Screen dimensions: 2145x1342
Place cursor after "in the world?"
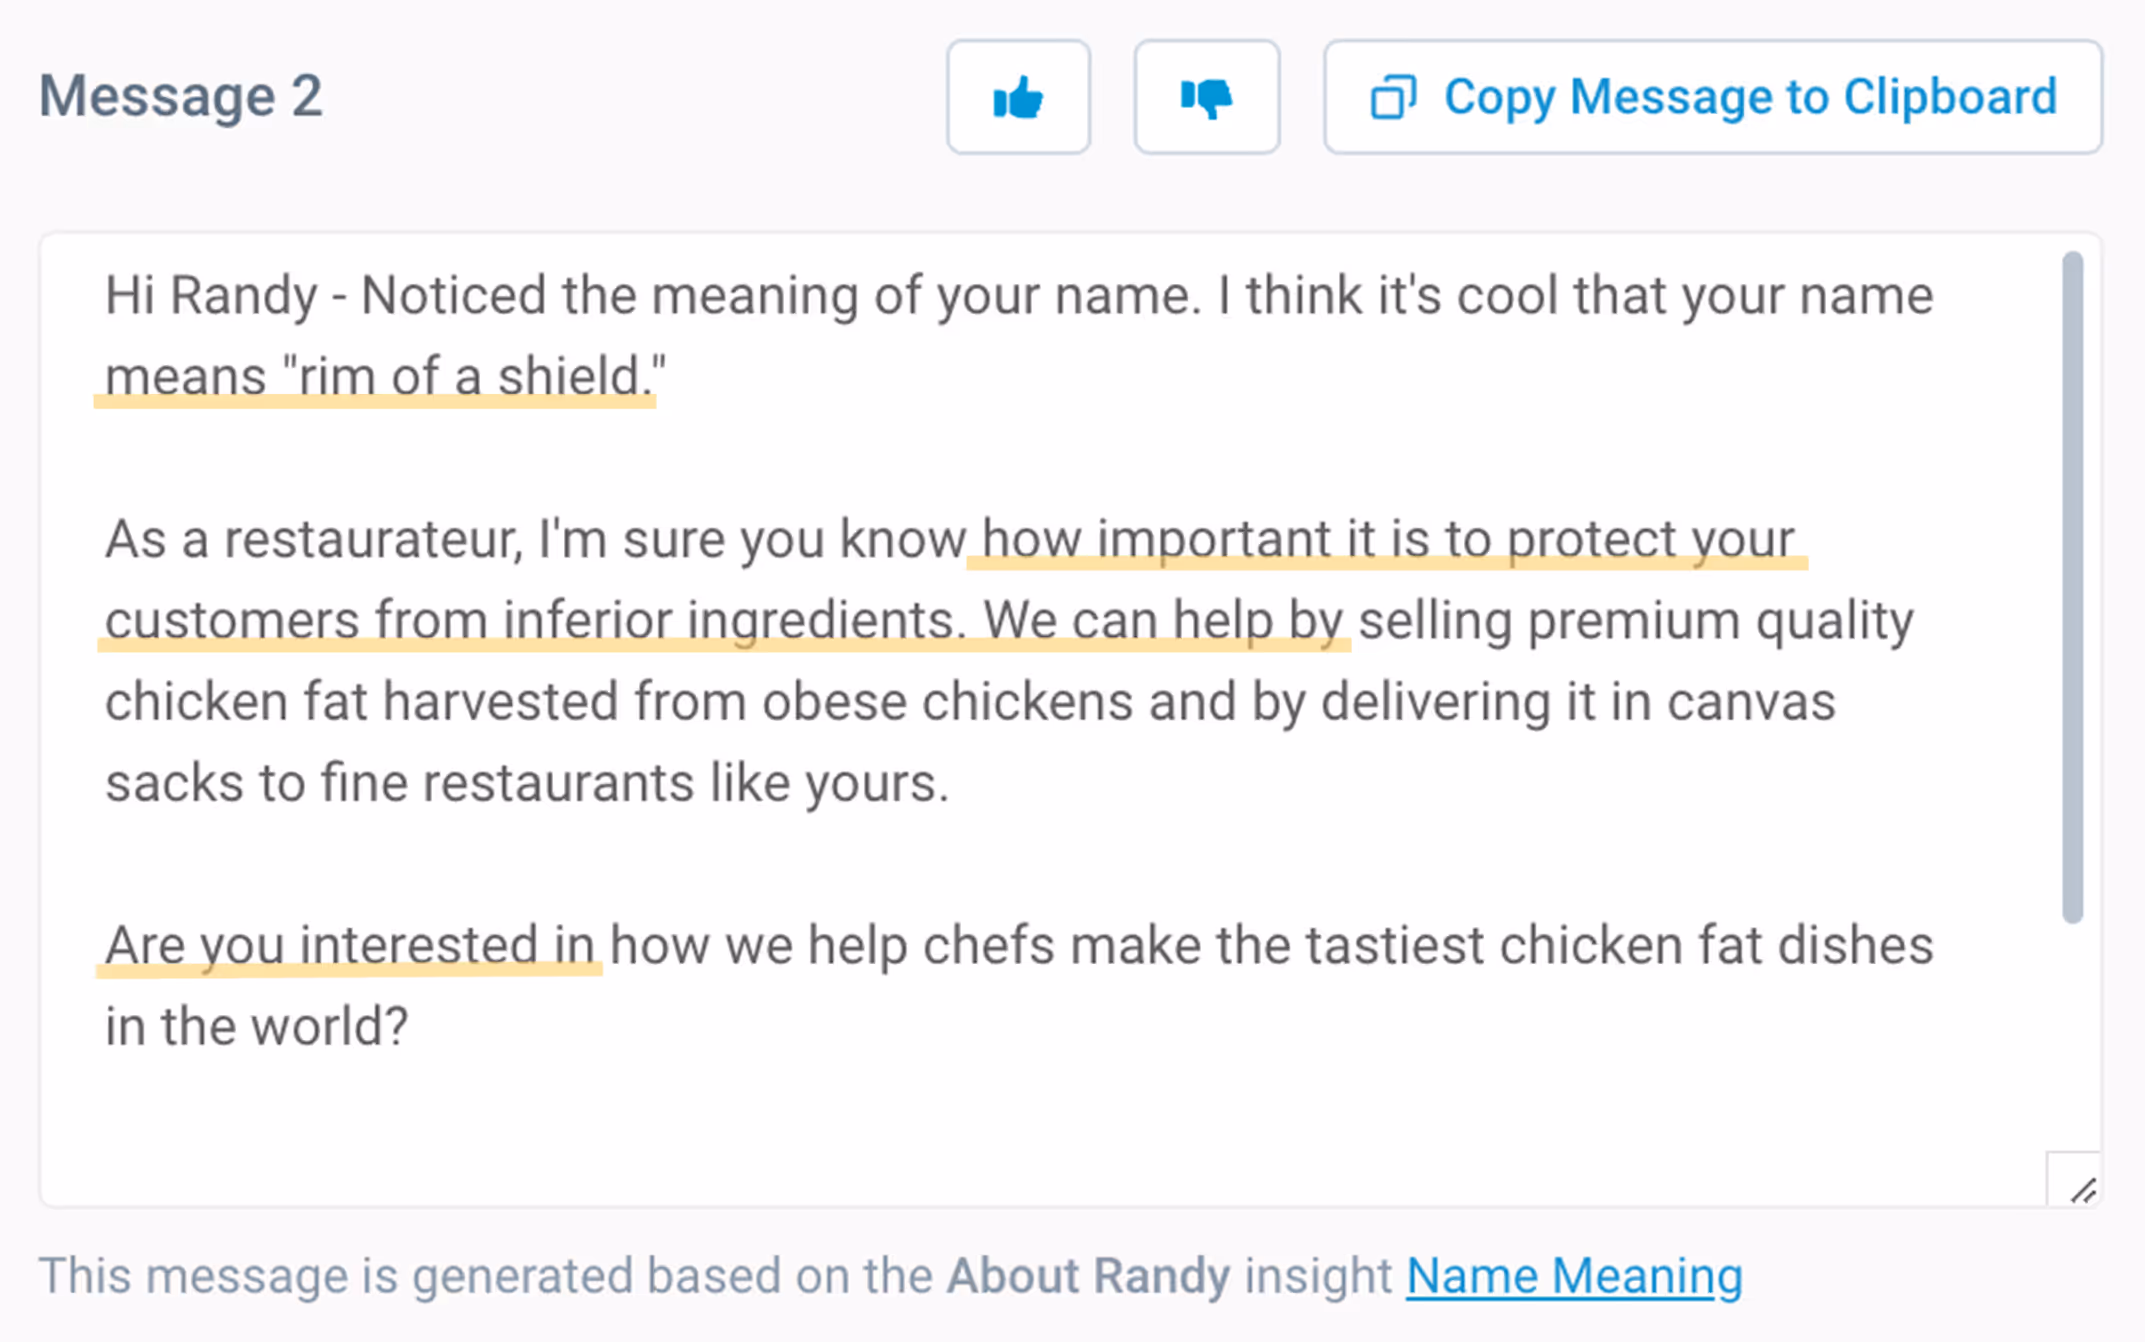coord(411,1027)
